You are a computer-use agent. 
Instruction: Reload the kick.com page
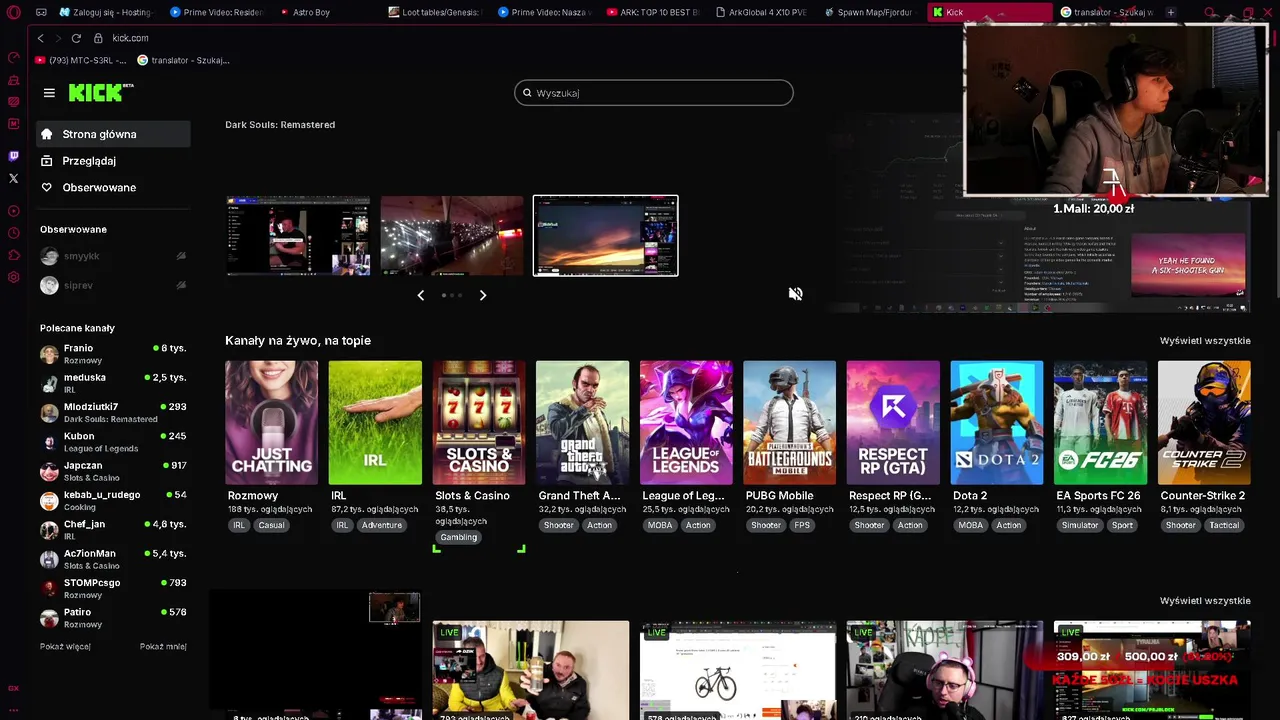(76, 38)
